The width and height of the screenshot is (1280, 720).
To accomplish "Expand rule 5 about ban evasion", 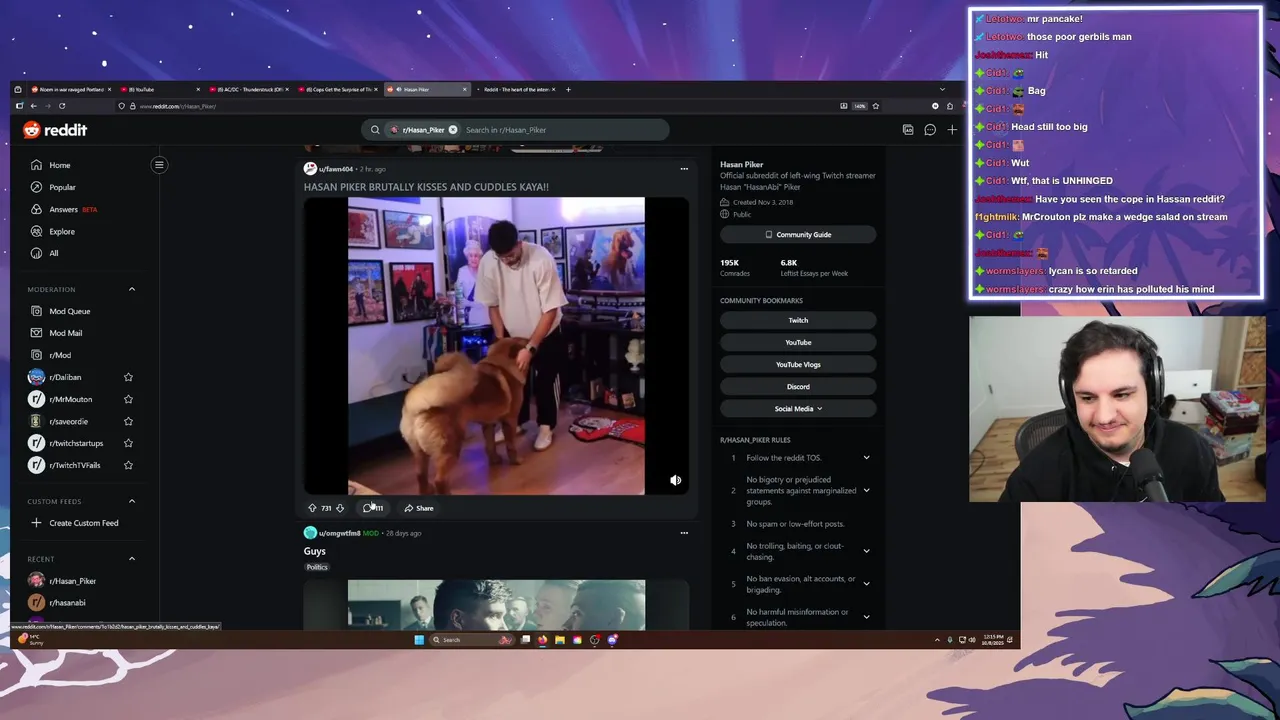I will coord(866,584).
